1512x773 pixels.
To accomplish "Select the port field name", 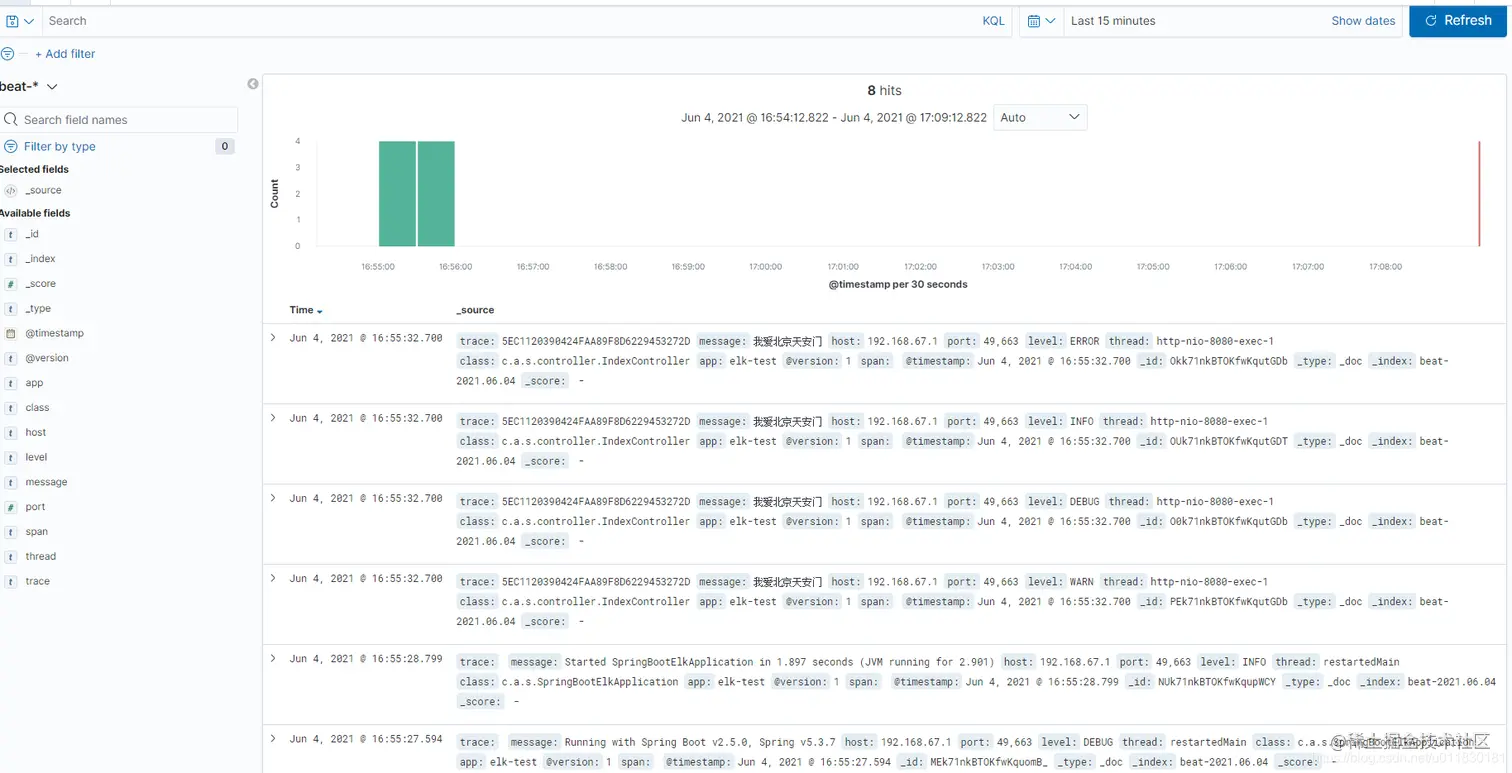I will tap(35, 507).
